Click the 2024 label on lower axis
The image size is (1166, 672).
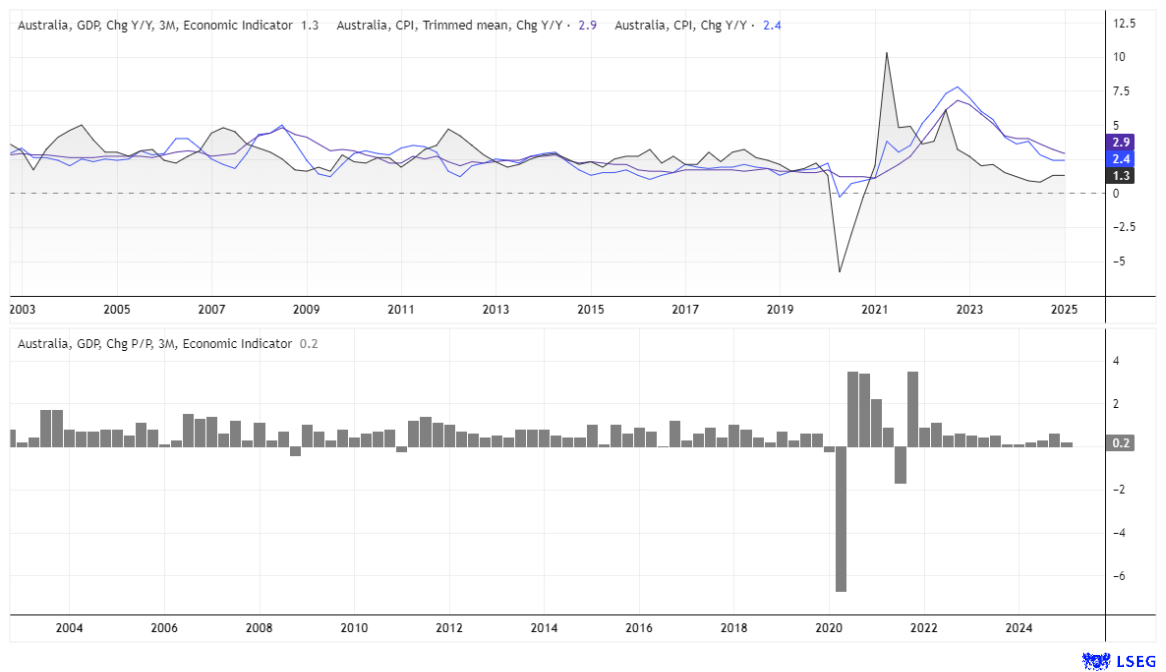[1019, 628]
